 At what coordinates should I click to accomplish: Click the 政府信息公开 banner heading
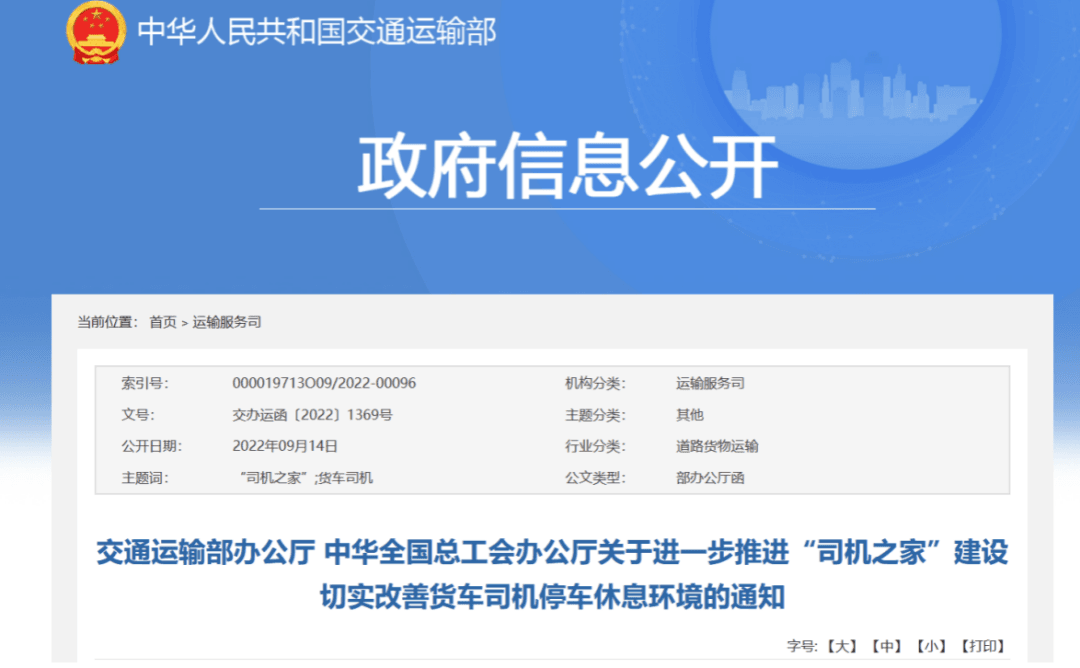pyautogui.click(x=567, y=166)
